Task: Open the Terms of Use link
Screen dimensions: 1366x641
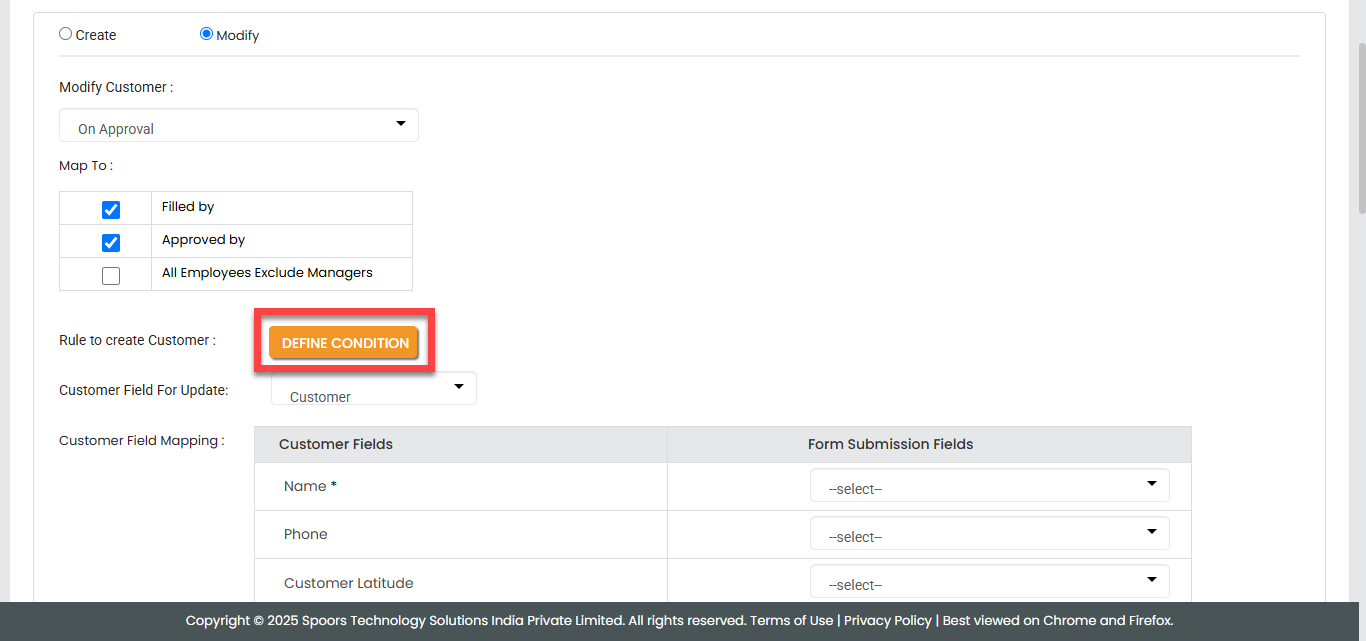Action: 791,620
